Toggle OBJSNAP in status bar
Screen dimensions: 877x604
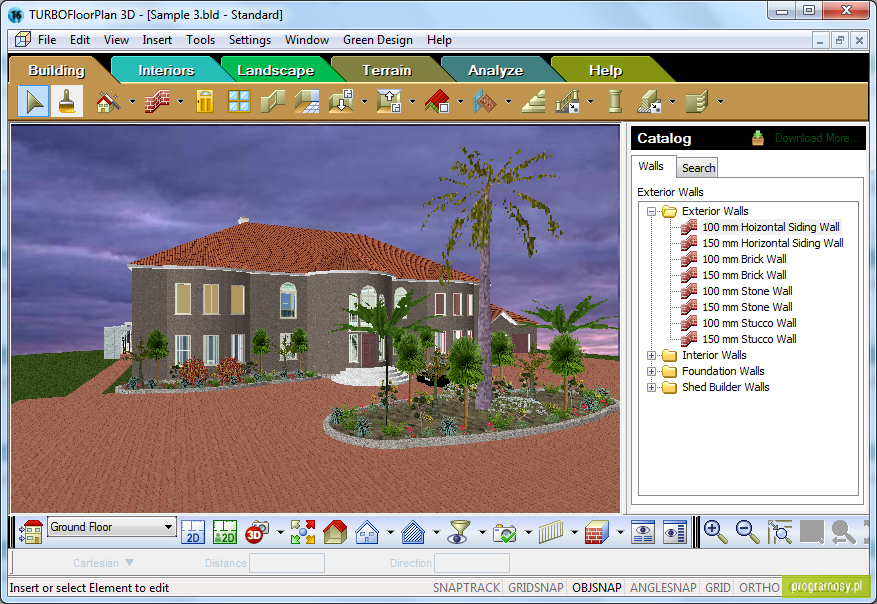(597, 588)
